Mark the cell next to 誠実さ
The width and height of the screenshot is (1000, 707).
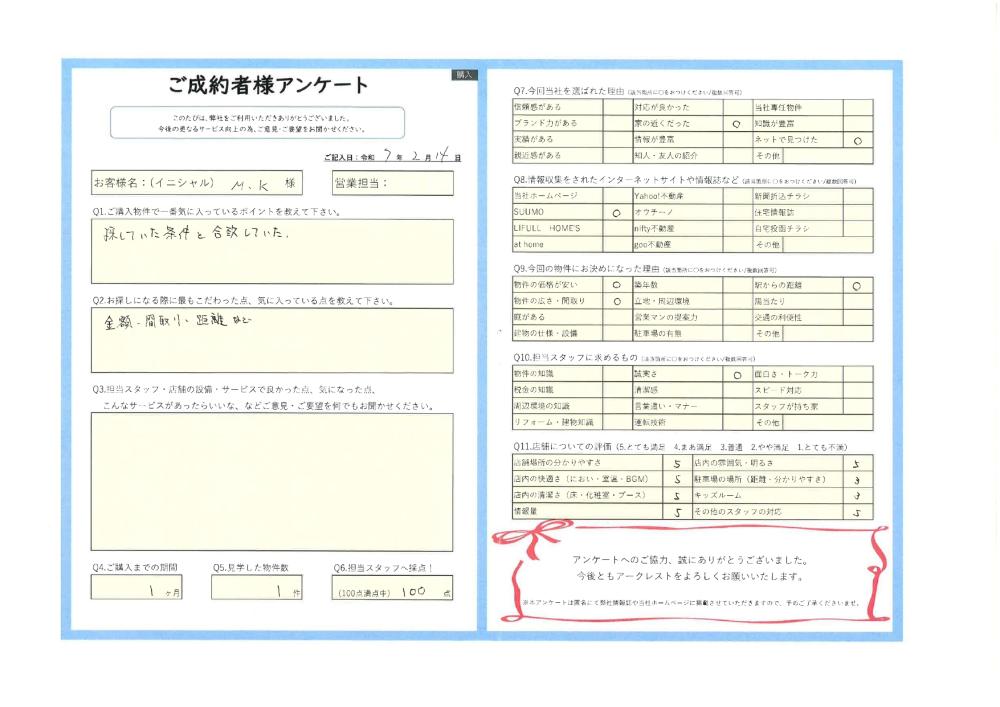737,374
